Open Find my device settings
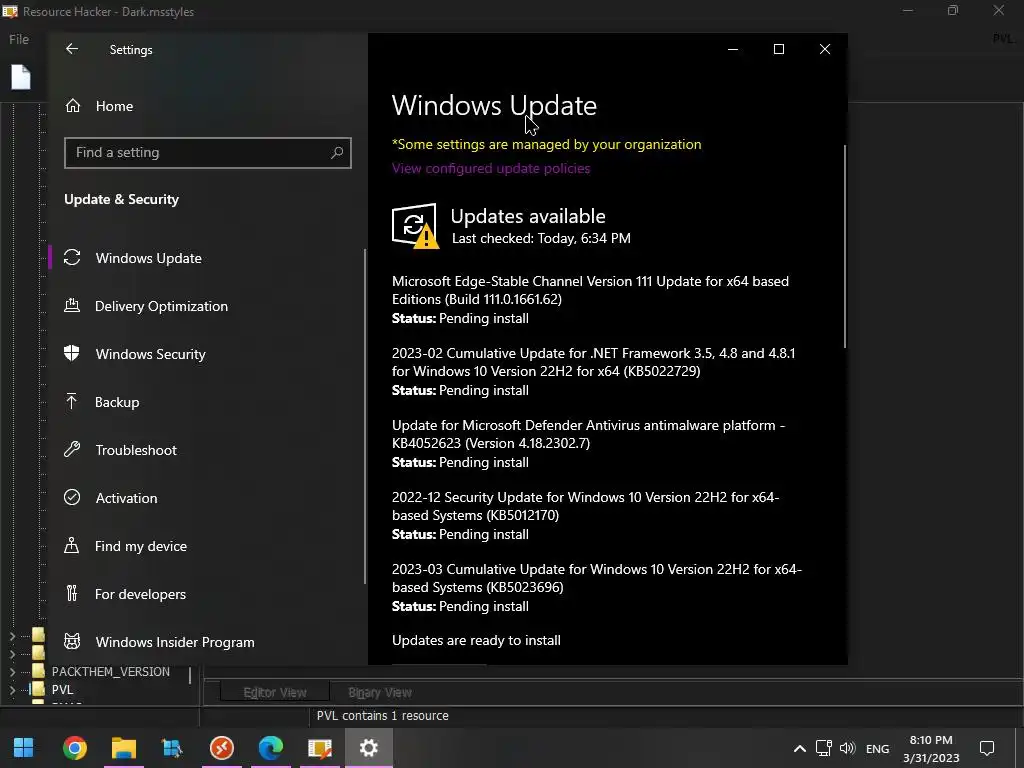 (x=140, y=546)
